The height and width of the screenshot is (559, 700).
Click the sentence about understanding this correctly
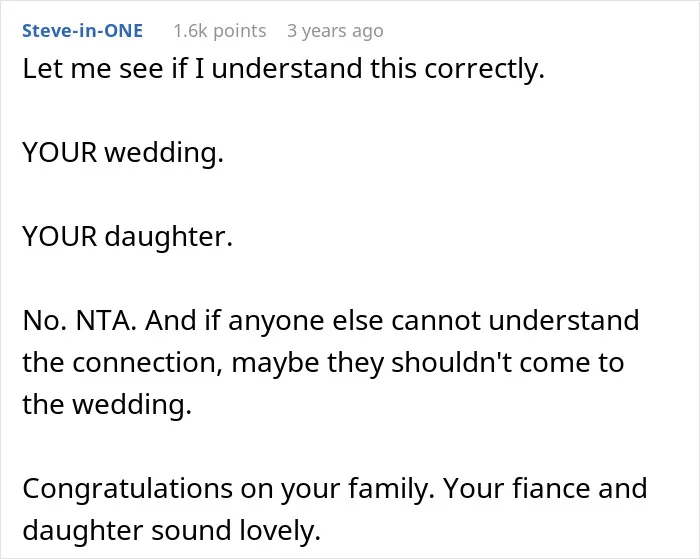[x=283, y=69]
